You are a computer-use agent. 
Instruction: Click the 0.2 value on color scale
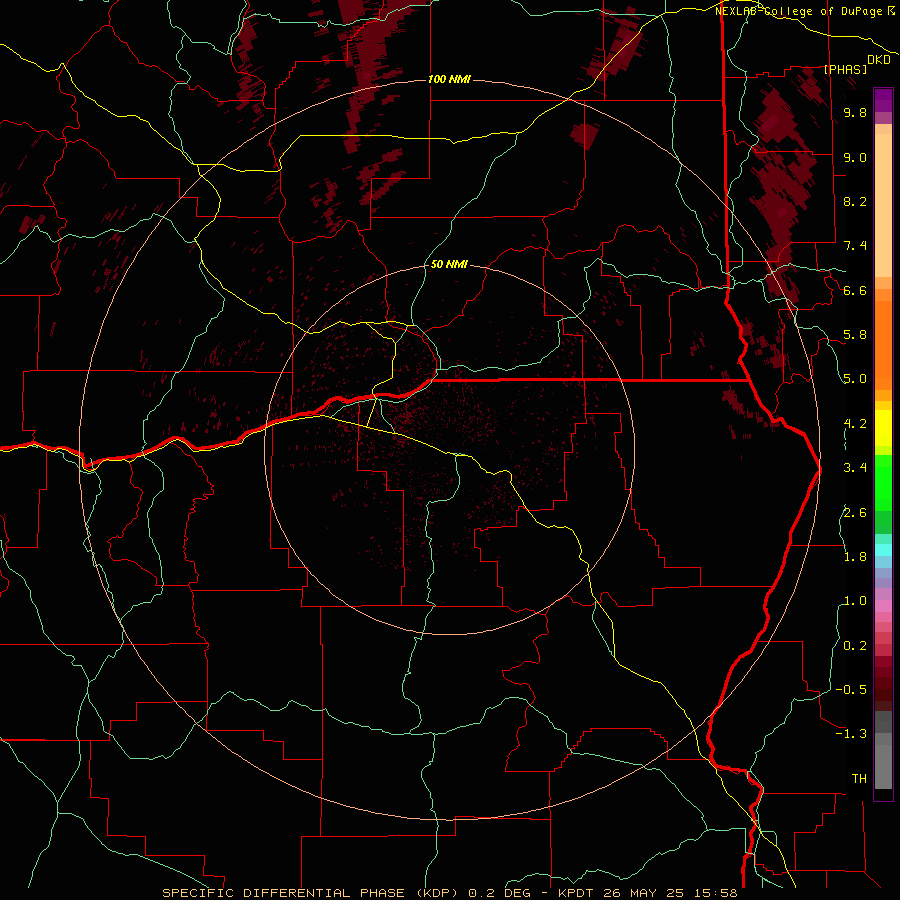(855, 646)
